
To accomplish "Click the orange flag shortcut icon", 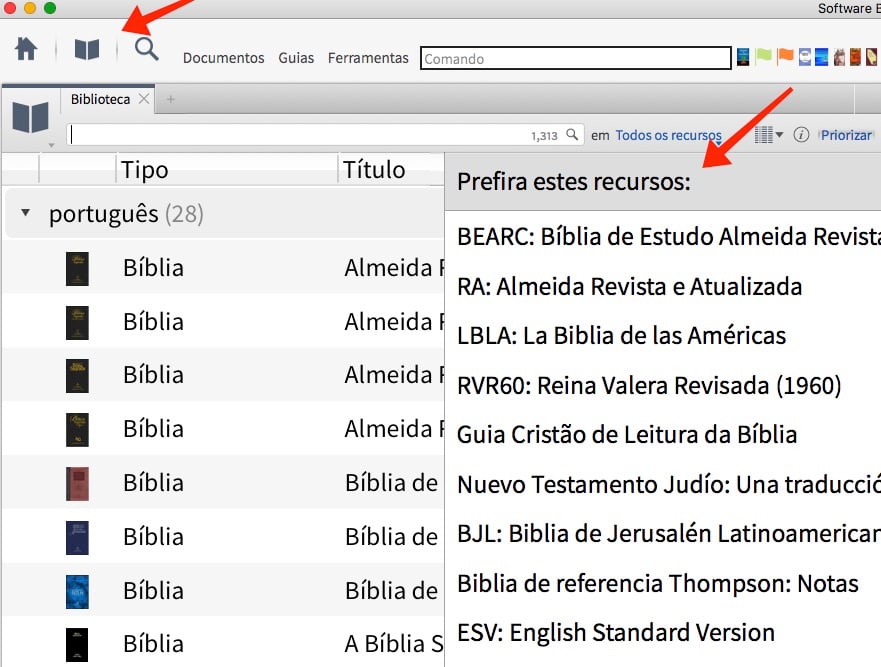I will pos(785,56).
